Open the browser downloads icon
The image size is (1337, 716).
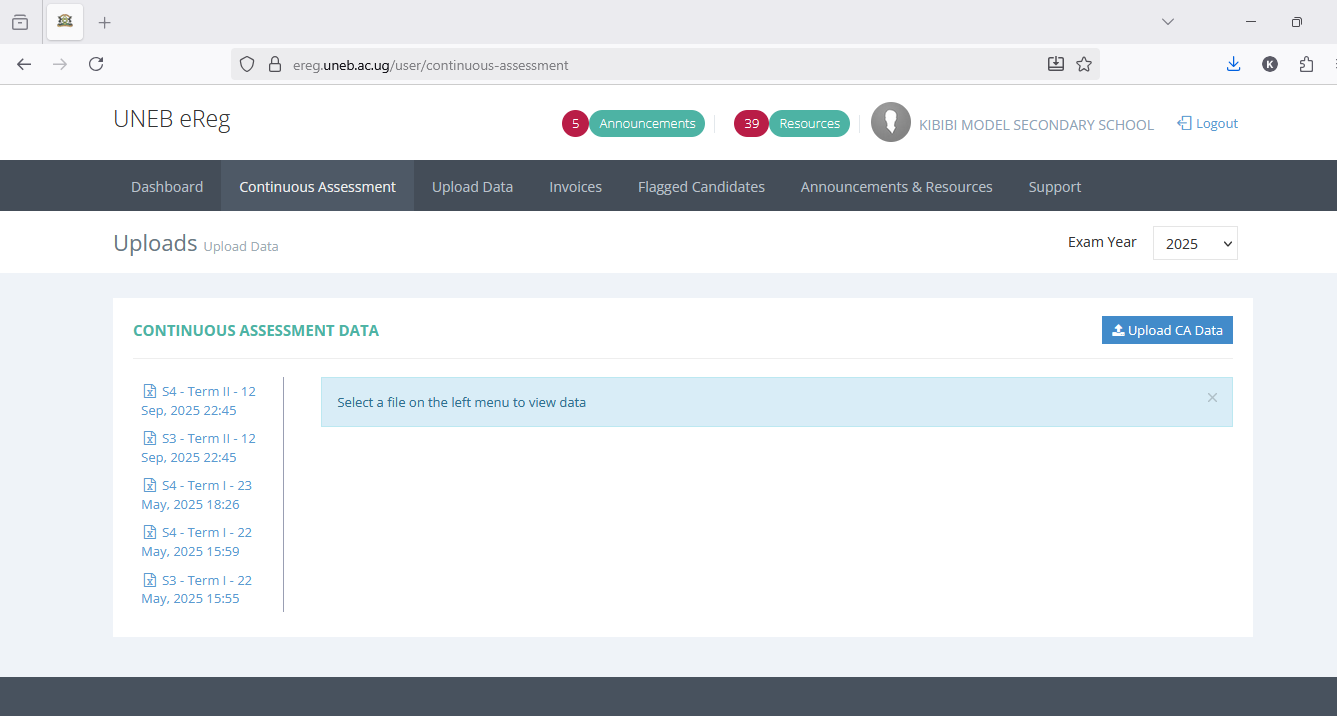click(x=1233, y=63)
